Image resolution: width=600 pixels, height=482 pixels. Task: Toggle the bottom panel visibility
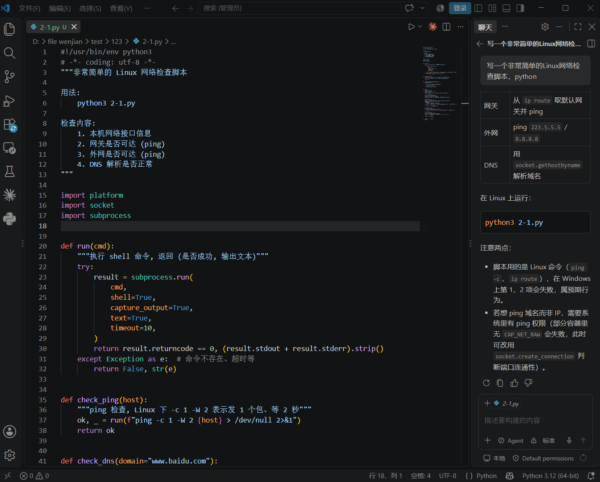pos(506,8)
